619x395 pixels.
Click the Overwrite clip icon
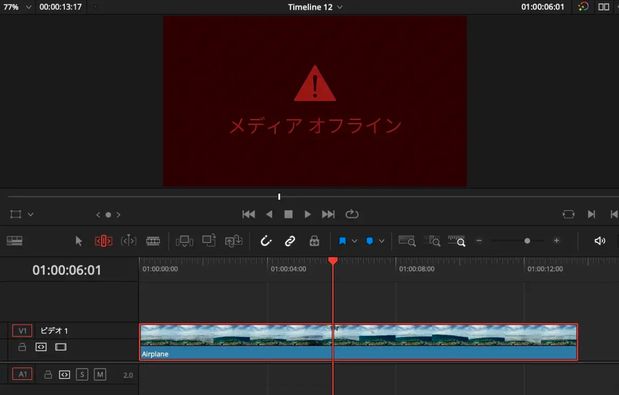tap(209, 240)
